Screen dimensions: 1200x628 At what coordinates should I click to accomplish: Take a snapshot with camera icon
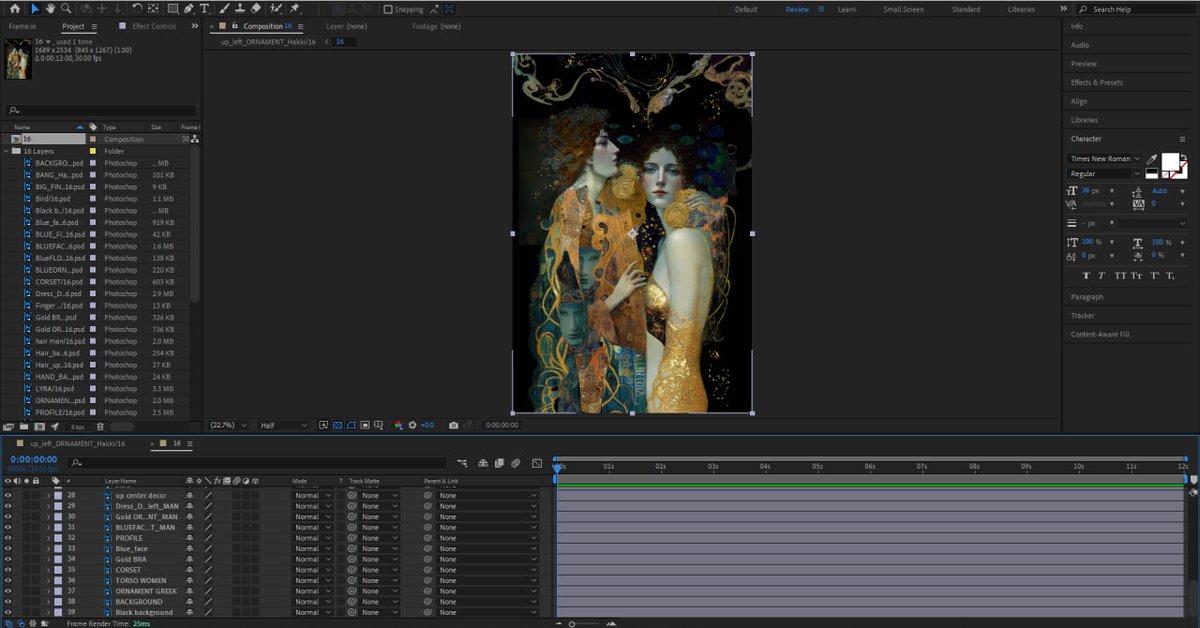tap(453, 425)
